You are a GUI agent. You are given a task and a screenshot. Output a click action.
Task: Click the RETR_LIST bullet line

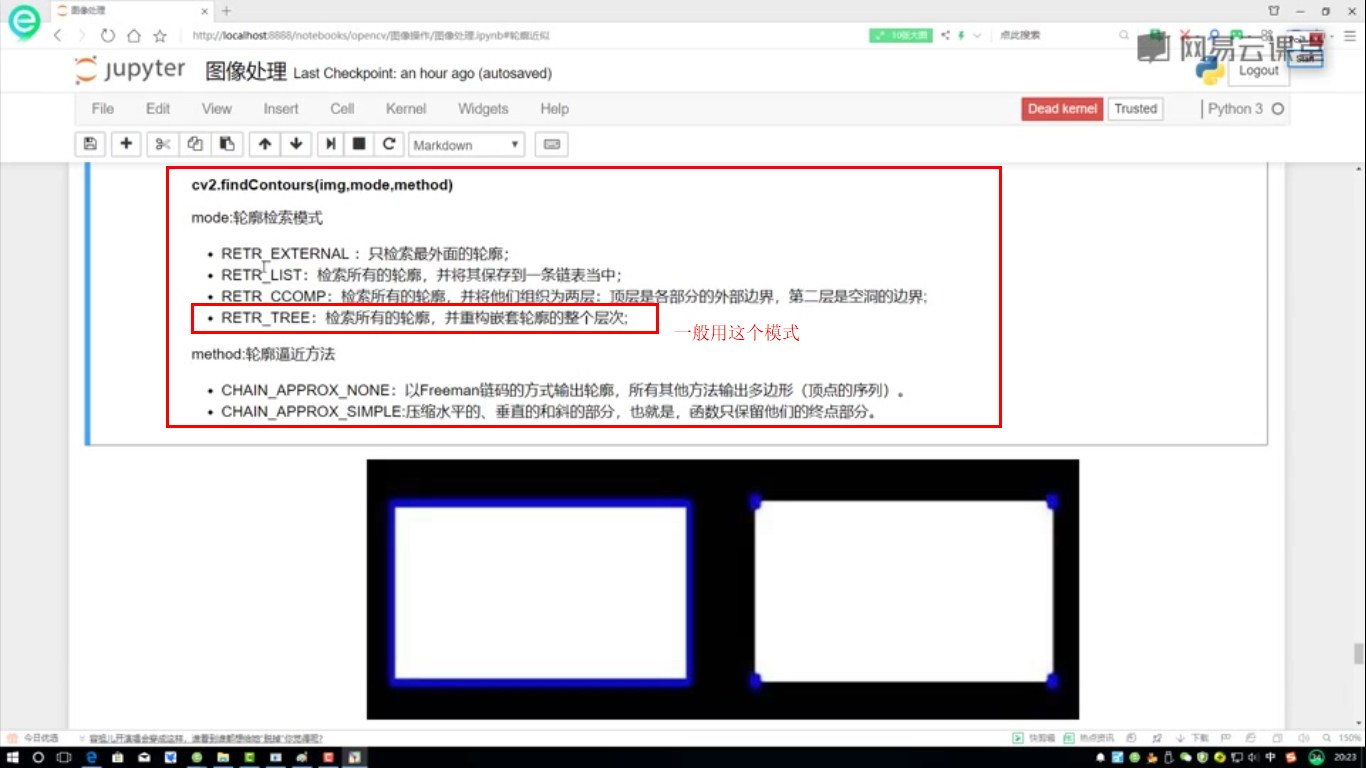[421, 274]
